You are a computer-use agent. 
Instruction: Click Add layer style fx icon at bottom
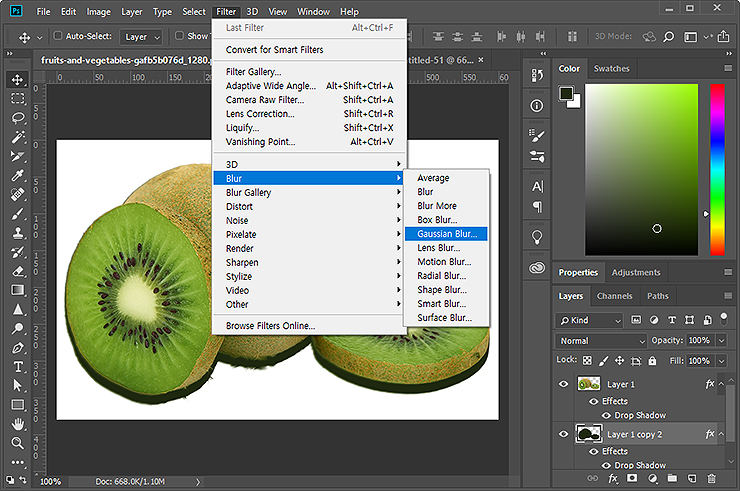(613, 479)
